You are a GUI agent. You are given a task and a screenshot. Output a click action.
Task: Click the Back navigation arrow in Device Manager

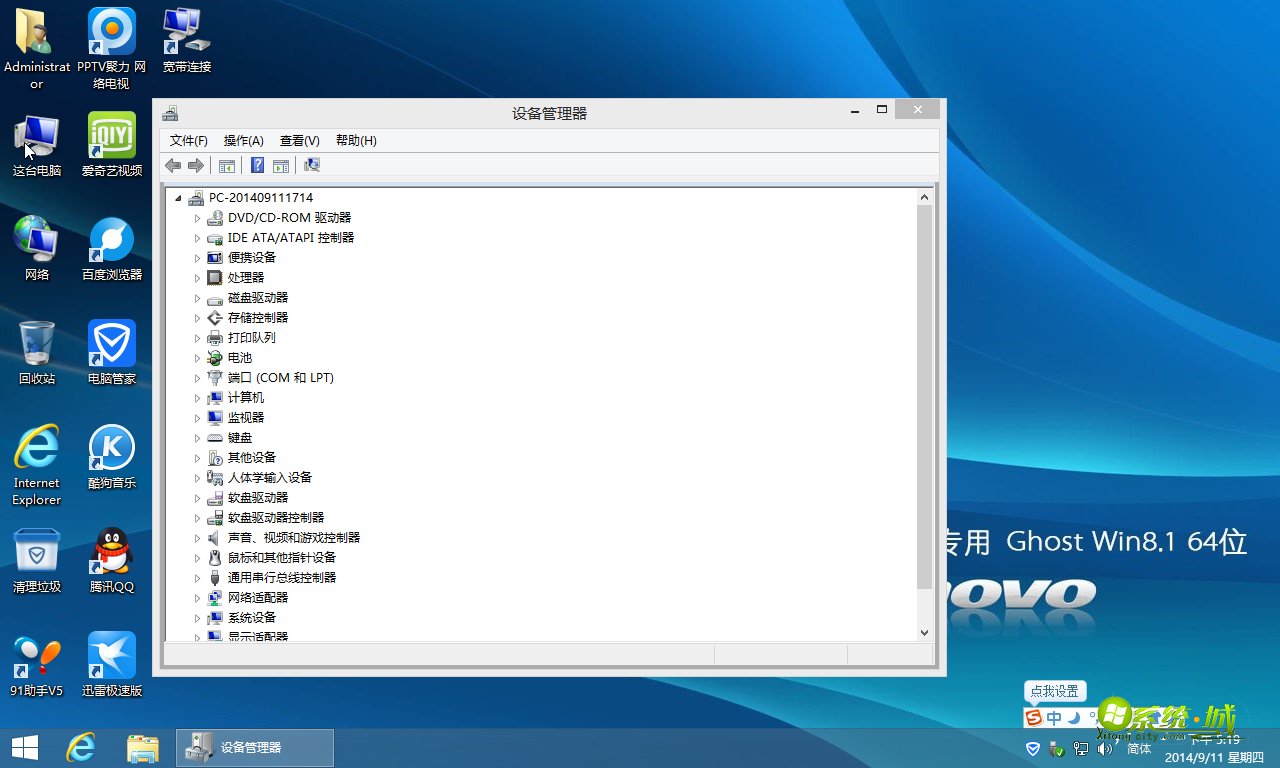click(173, 165)
